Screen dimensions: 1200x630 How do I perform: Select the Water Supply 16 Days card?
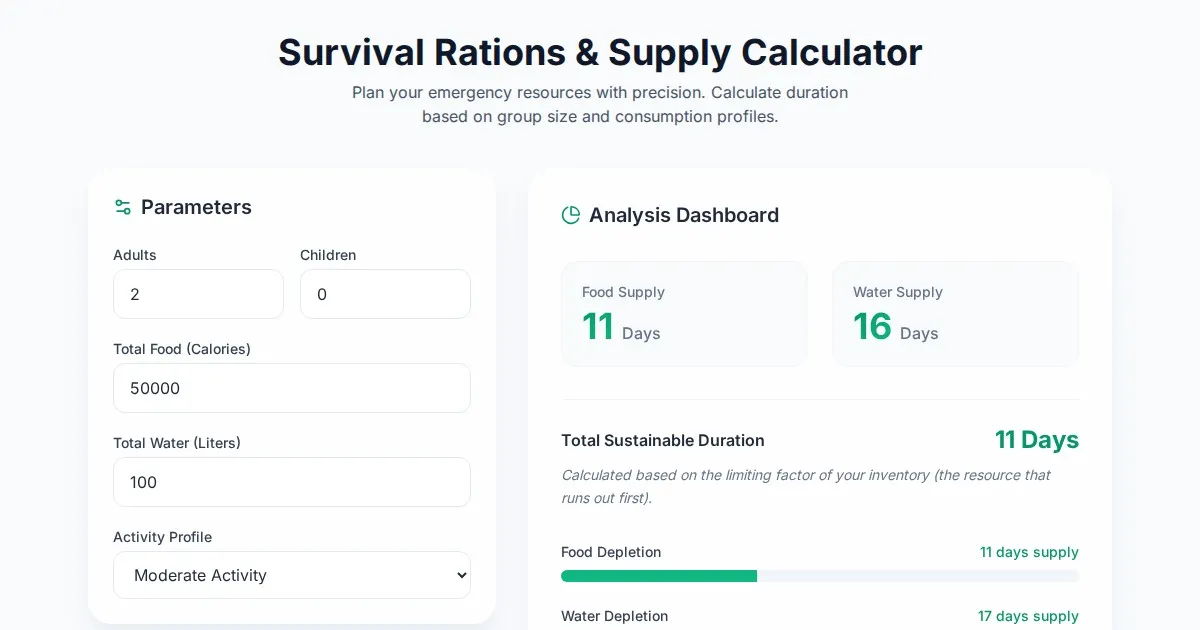[x=955, y=314]
